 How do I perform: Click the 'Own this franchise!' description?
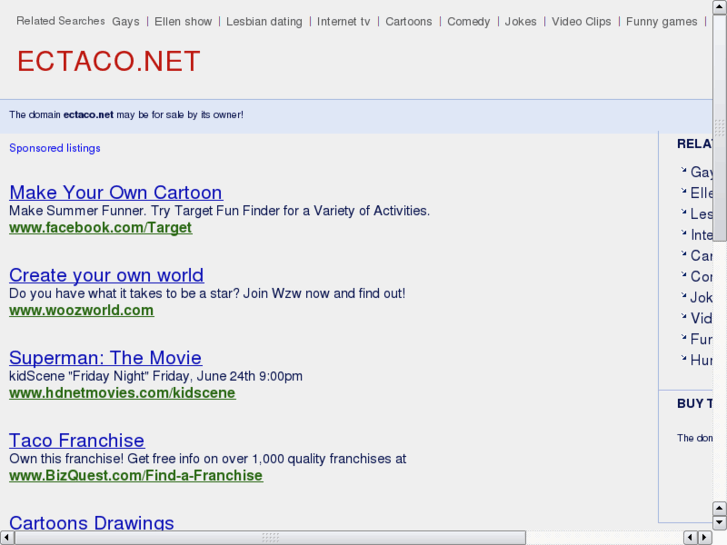pyautogui.click(x=208, y=459)
